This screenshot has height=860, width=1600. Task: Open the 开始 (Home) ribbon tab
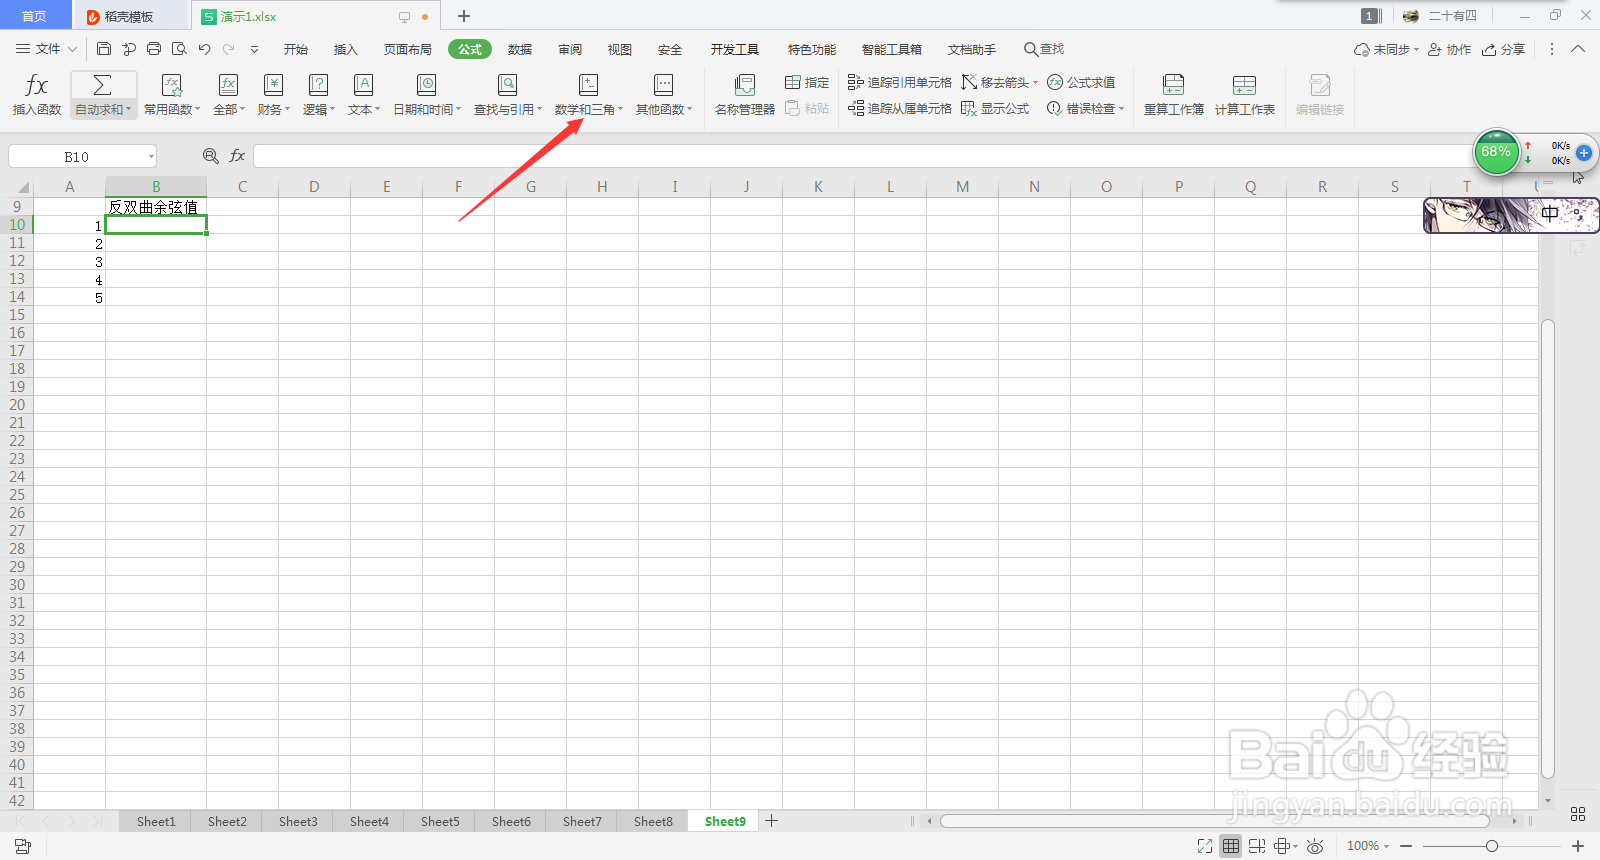coord(295,49)
